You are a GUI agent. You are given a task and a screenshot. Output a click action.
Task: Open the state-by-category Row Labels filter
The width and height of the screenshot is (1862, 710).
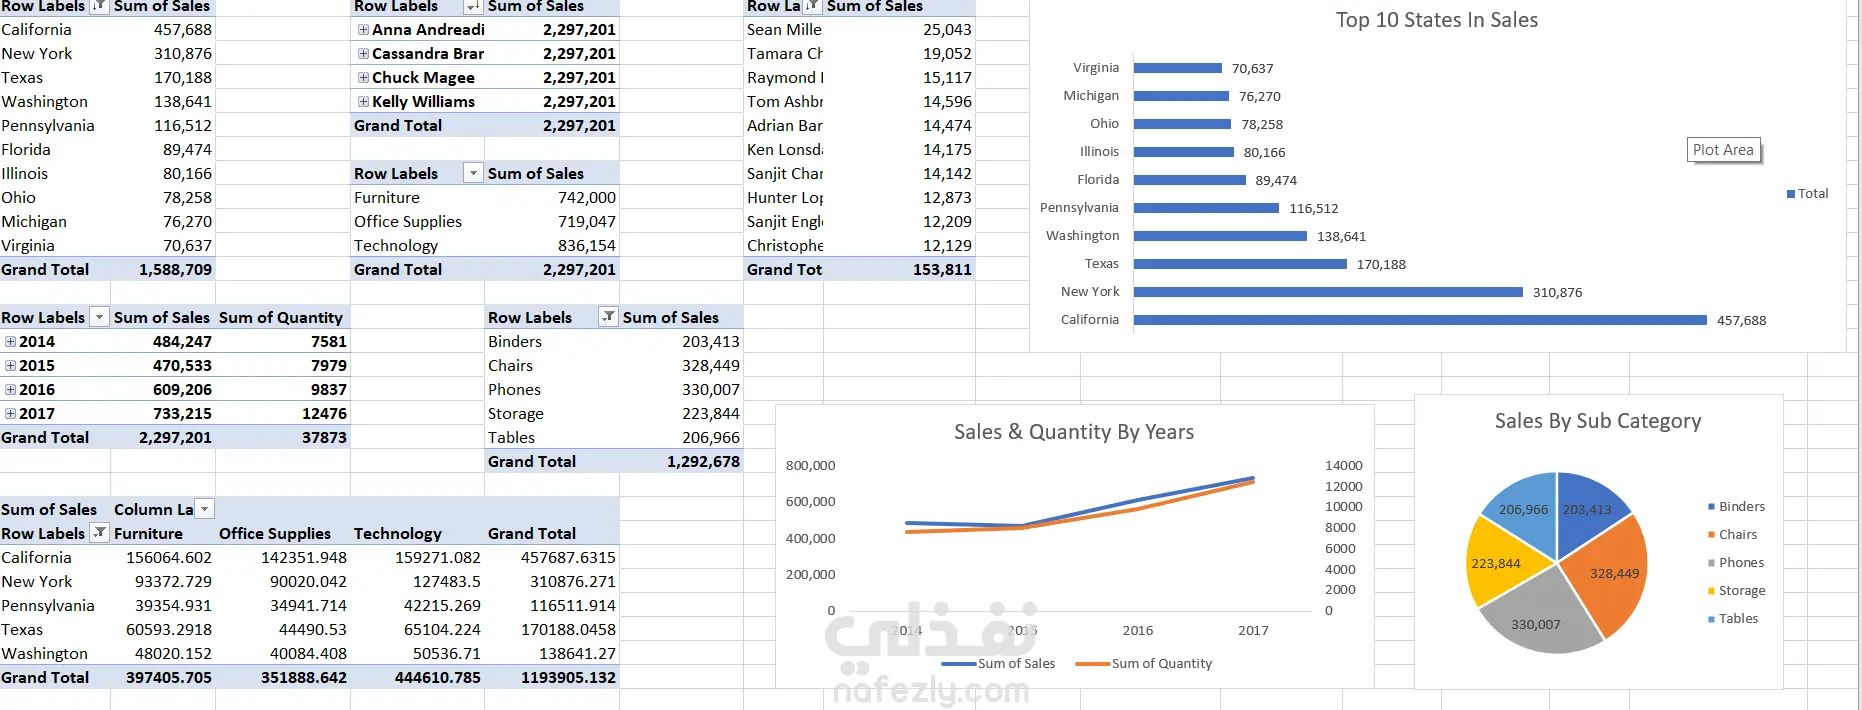point(98,533)
